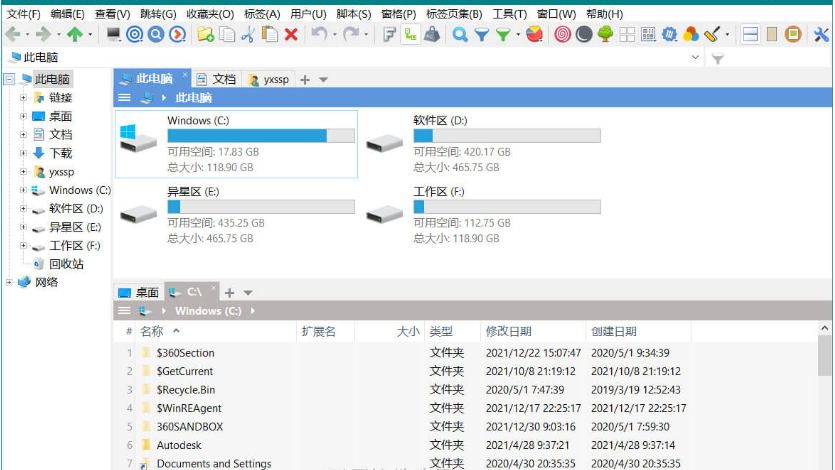Open the 工具(T) menu
835x470 pixels.
[510, 14]
